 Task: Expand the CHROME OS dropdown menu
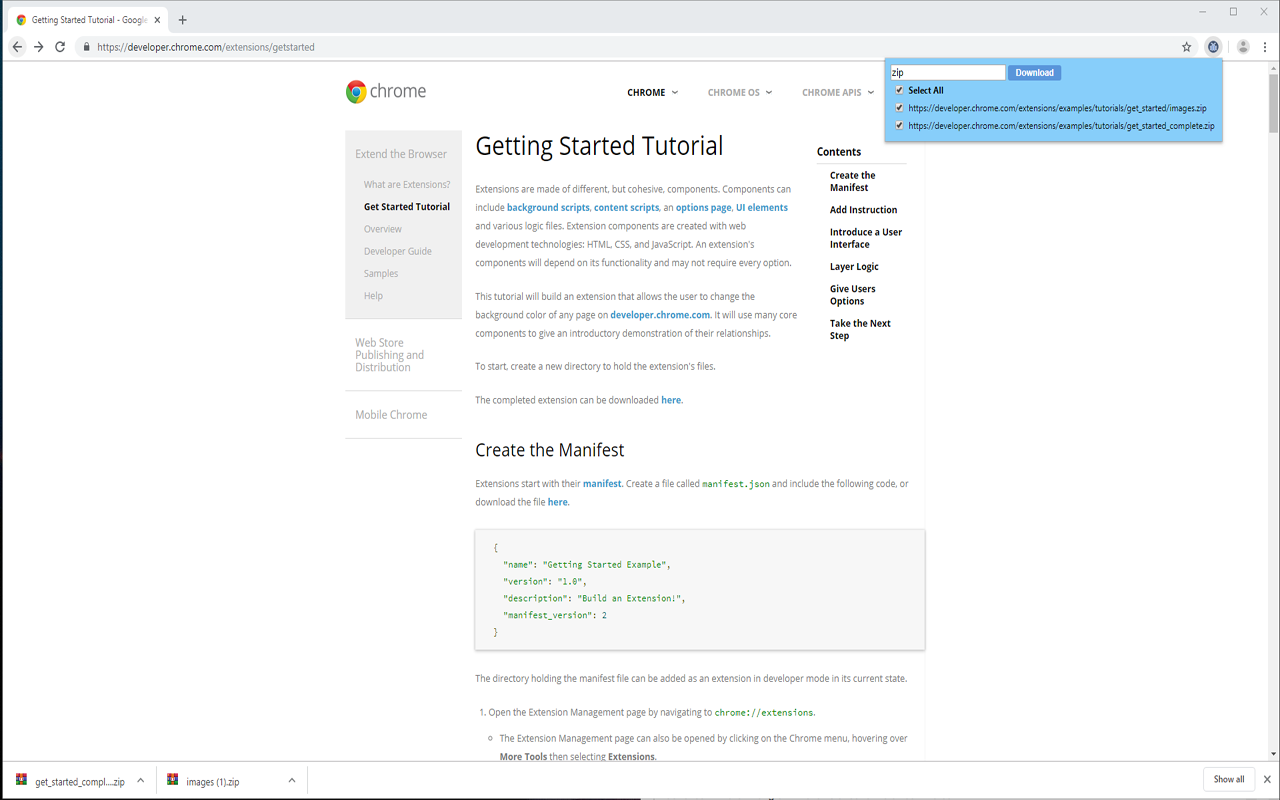click(740, 92)
